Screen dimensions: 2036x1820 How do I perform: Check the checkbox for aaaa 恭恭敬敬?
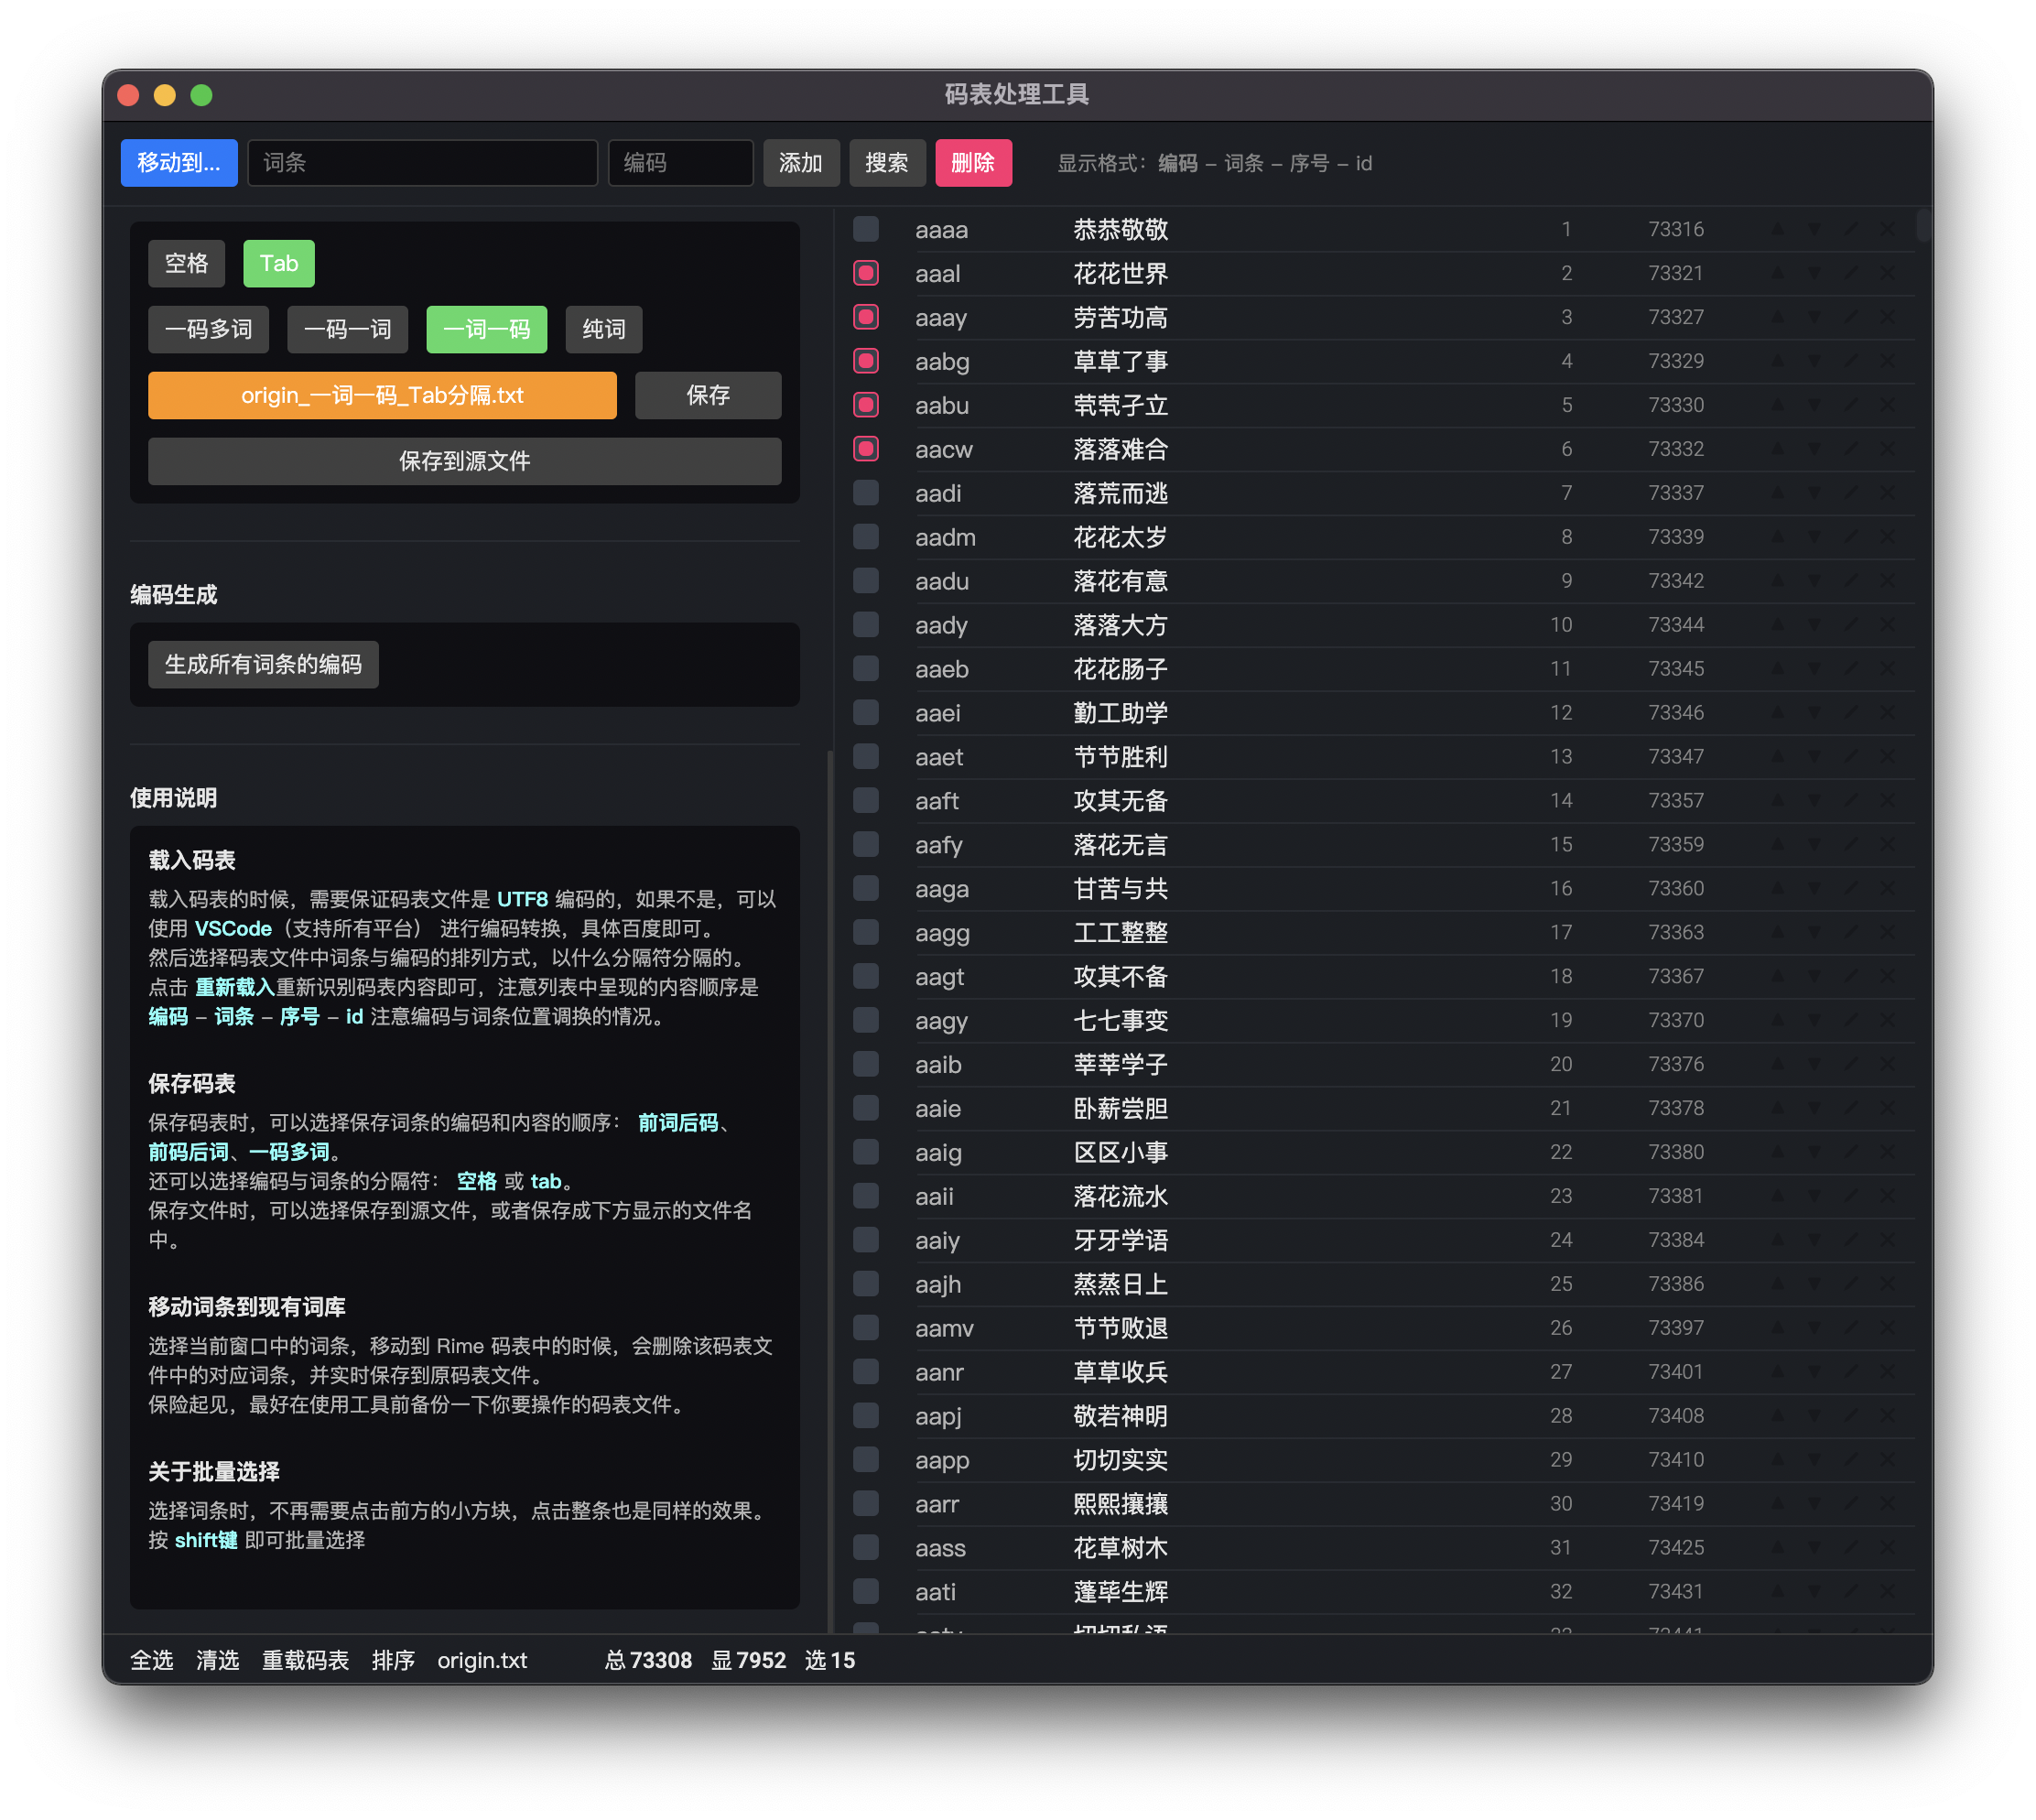click(866, 229)
